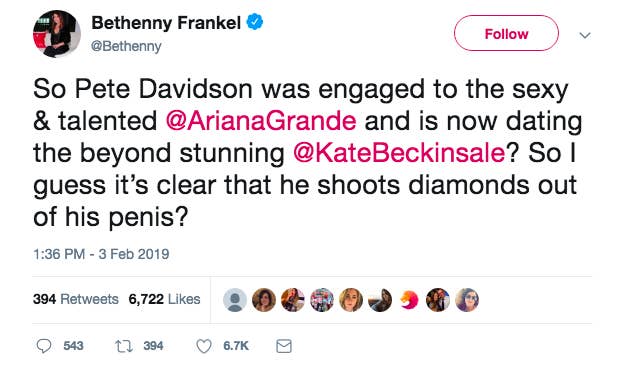This screenshot has height=381, width=630.
Task: View the 6,722 Likes list
Action: [164, 299]
